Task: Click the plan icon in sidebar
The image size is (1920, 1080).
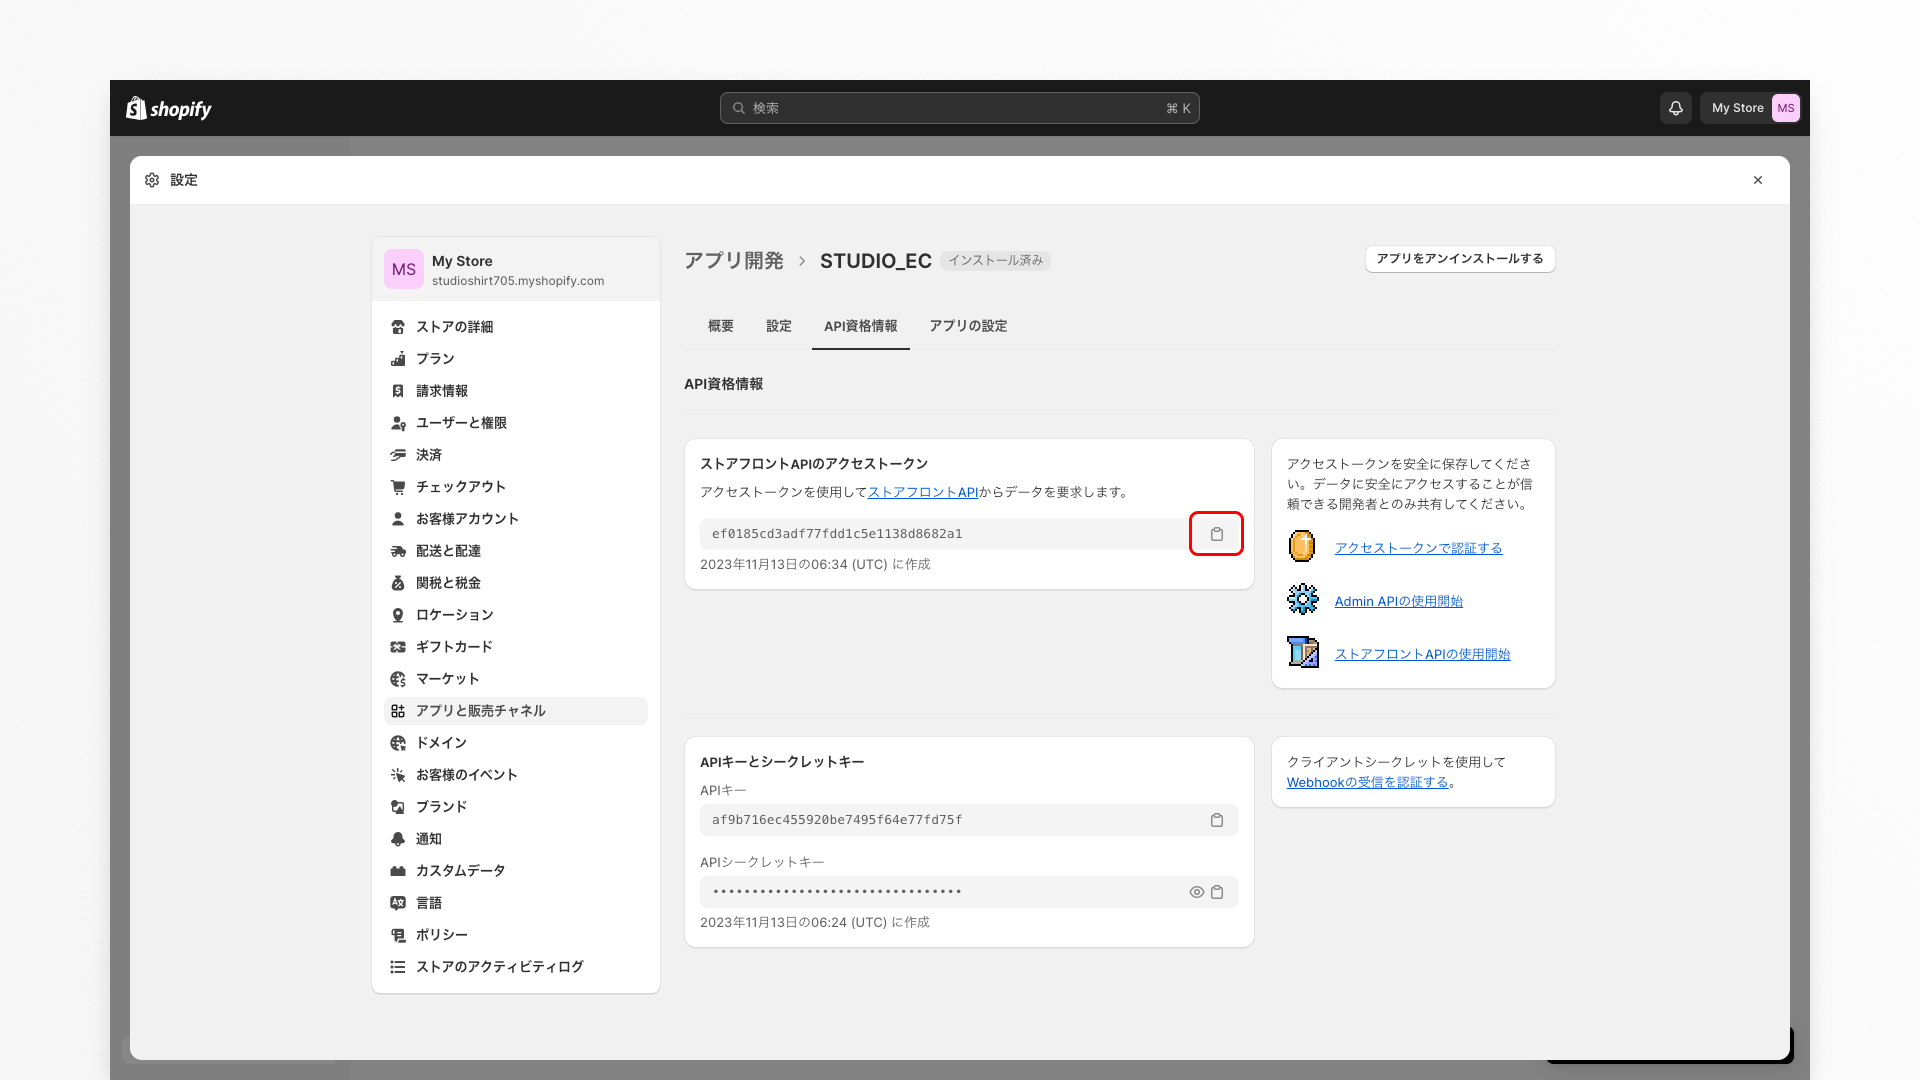Action: (x=398, y=359)
